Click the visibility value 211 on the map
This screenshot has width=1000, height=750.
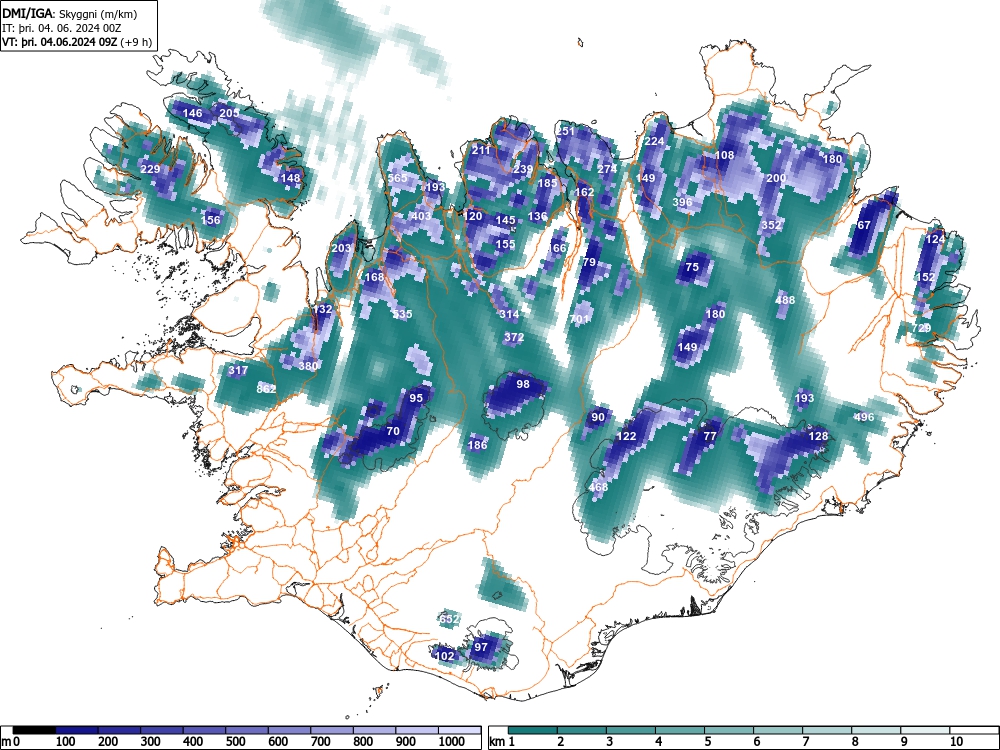click(481, 151)
